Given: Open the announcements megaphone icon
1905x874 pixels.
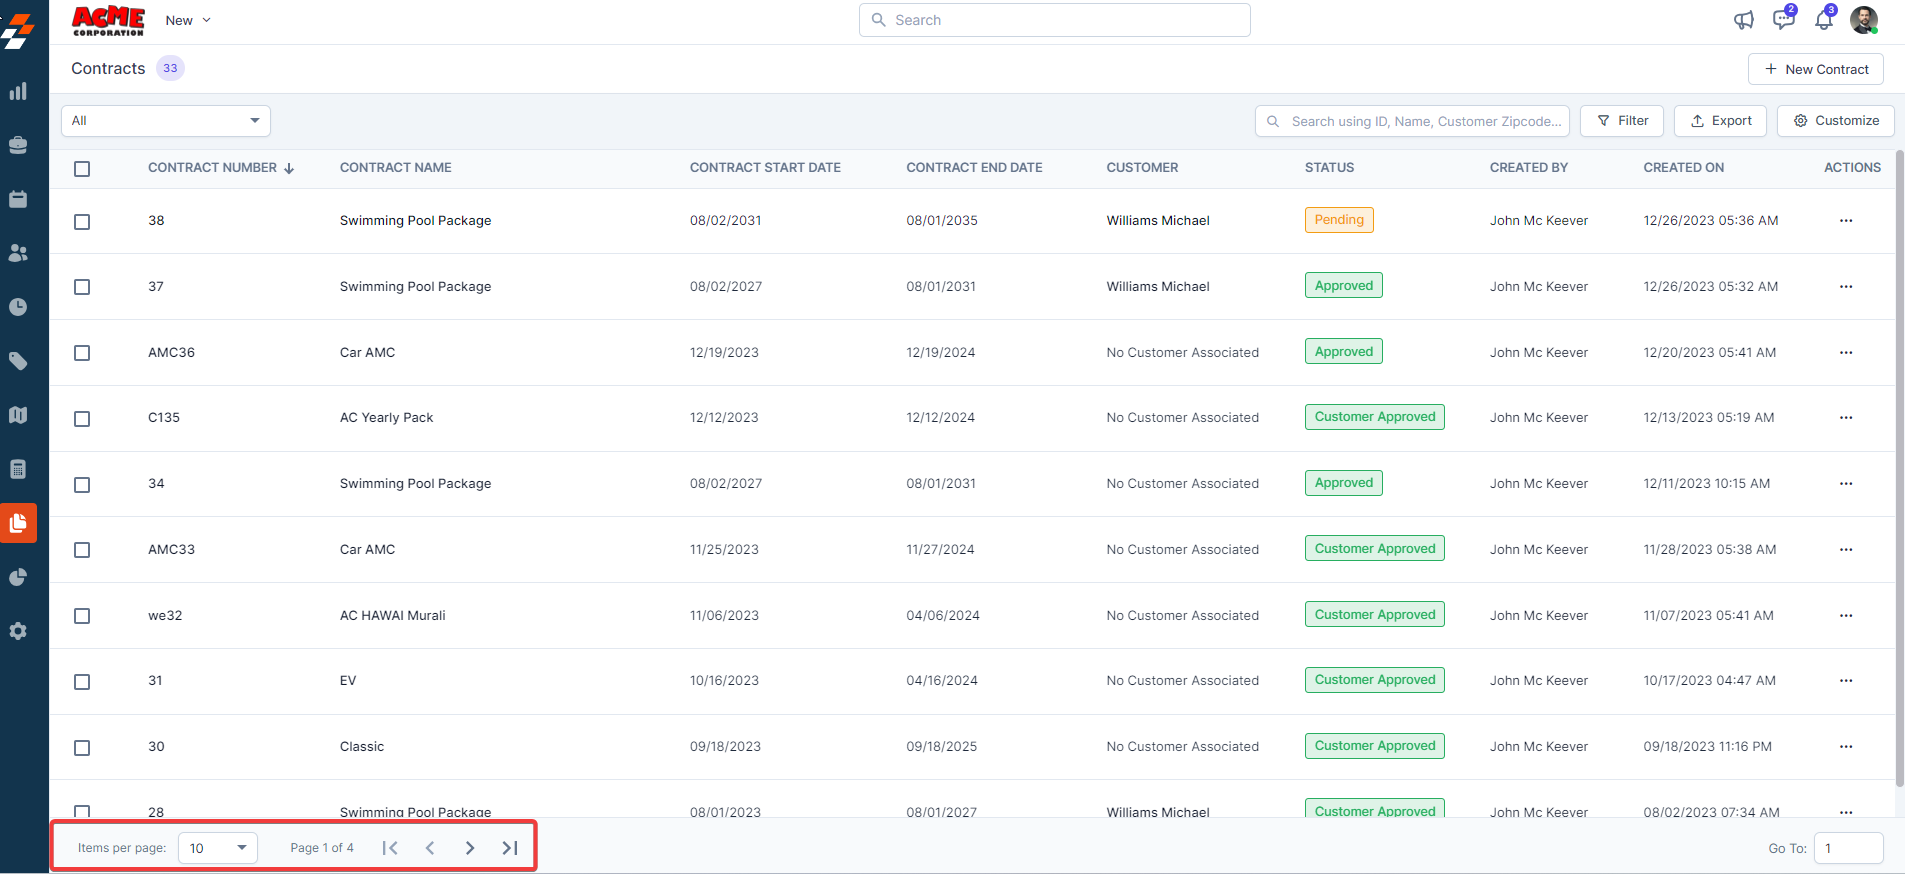Looking at the screenshot, I should [1743, 20].
